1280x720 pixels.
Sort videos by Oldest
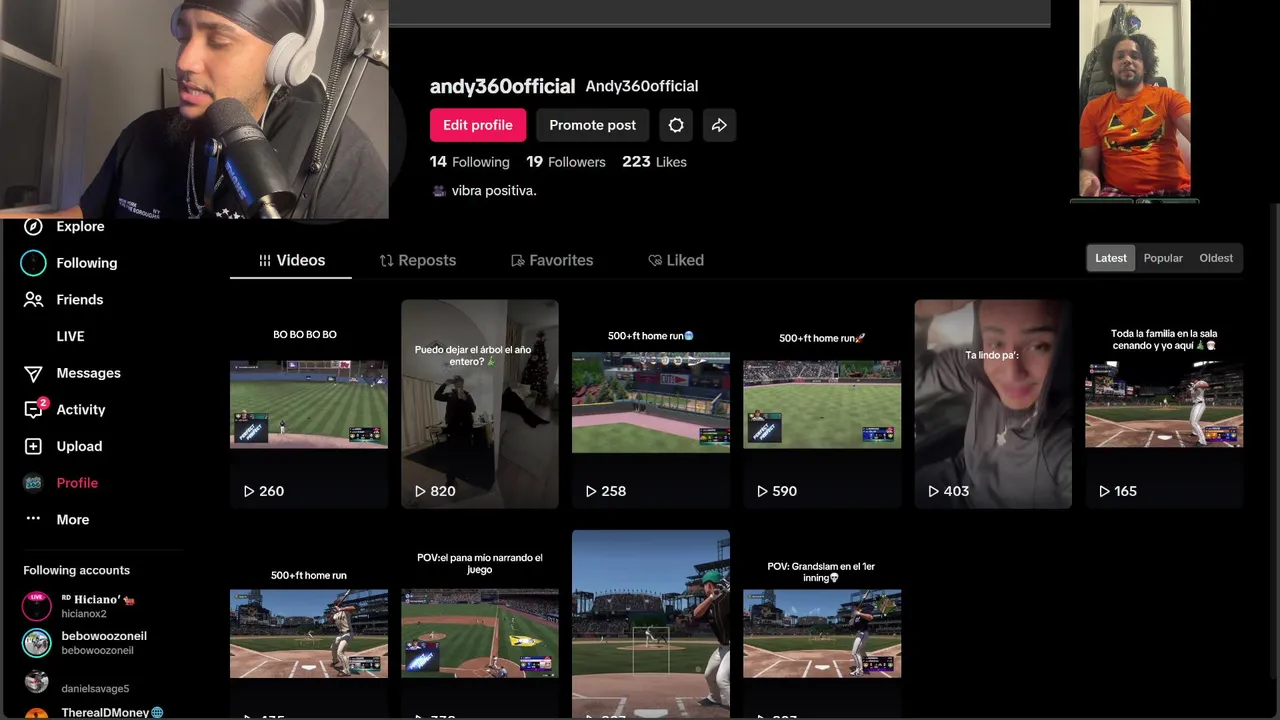pyautogui.click(x=1216, y=258)
